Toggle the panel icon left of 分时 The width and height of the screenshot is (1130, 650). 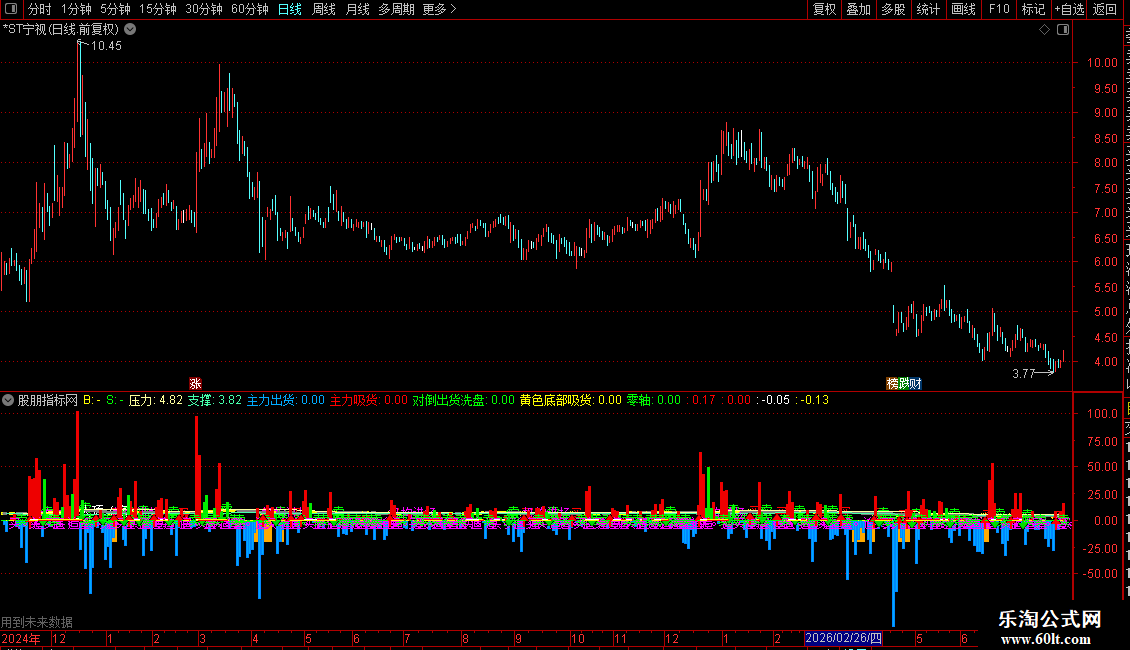click(11, 9)
